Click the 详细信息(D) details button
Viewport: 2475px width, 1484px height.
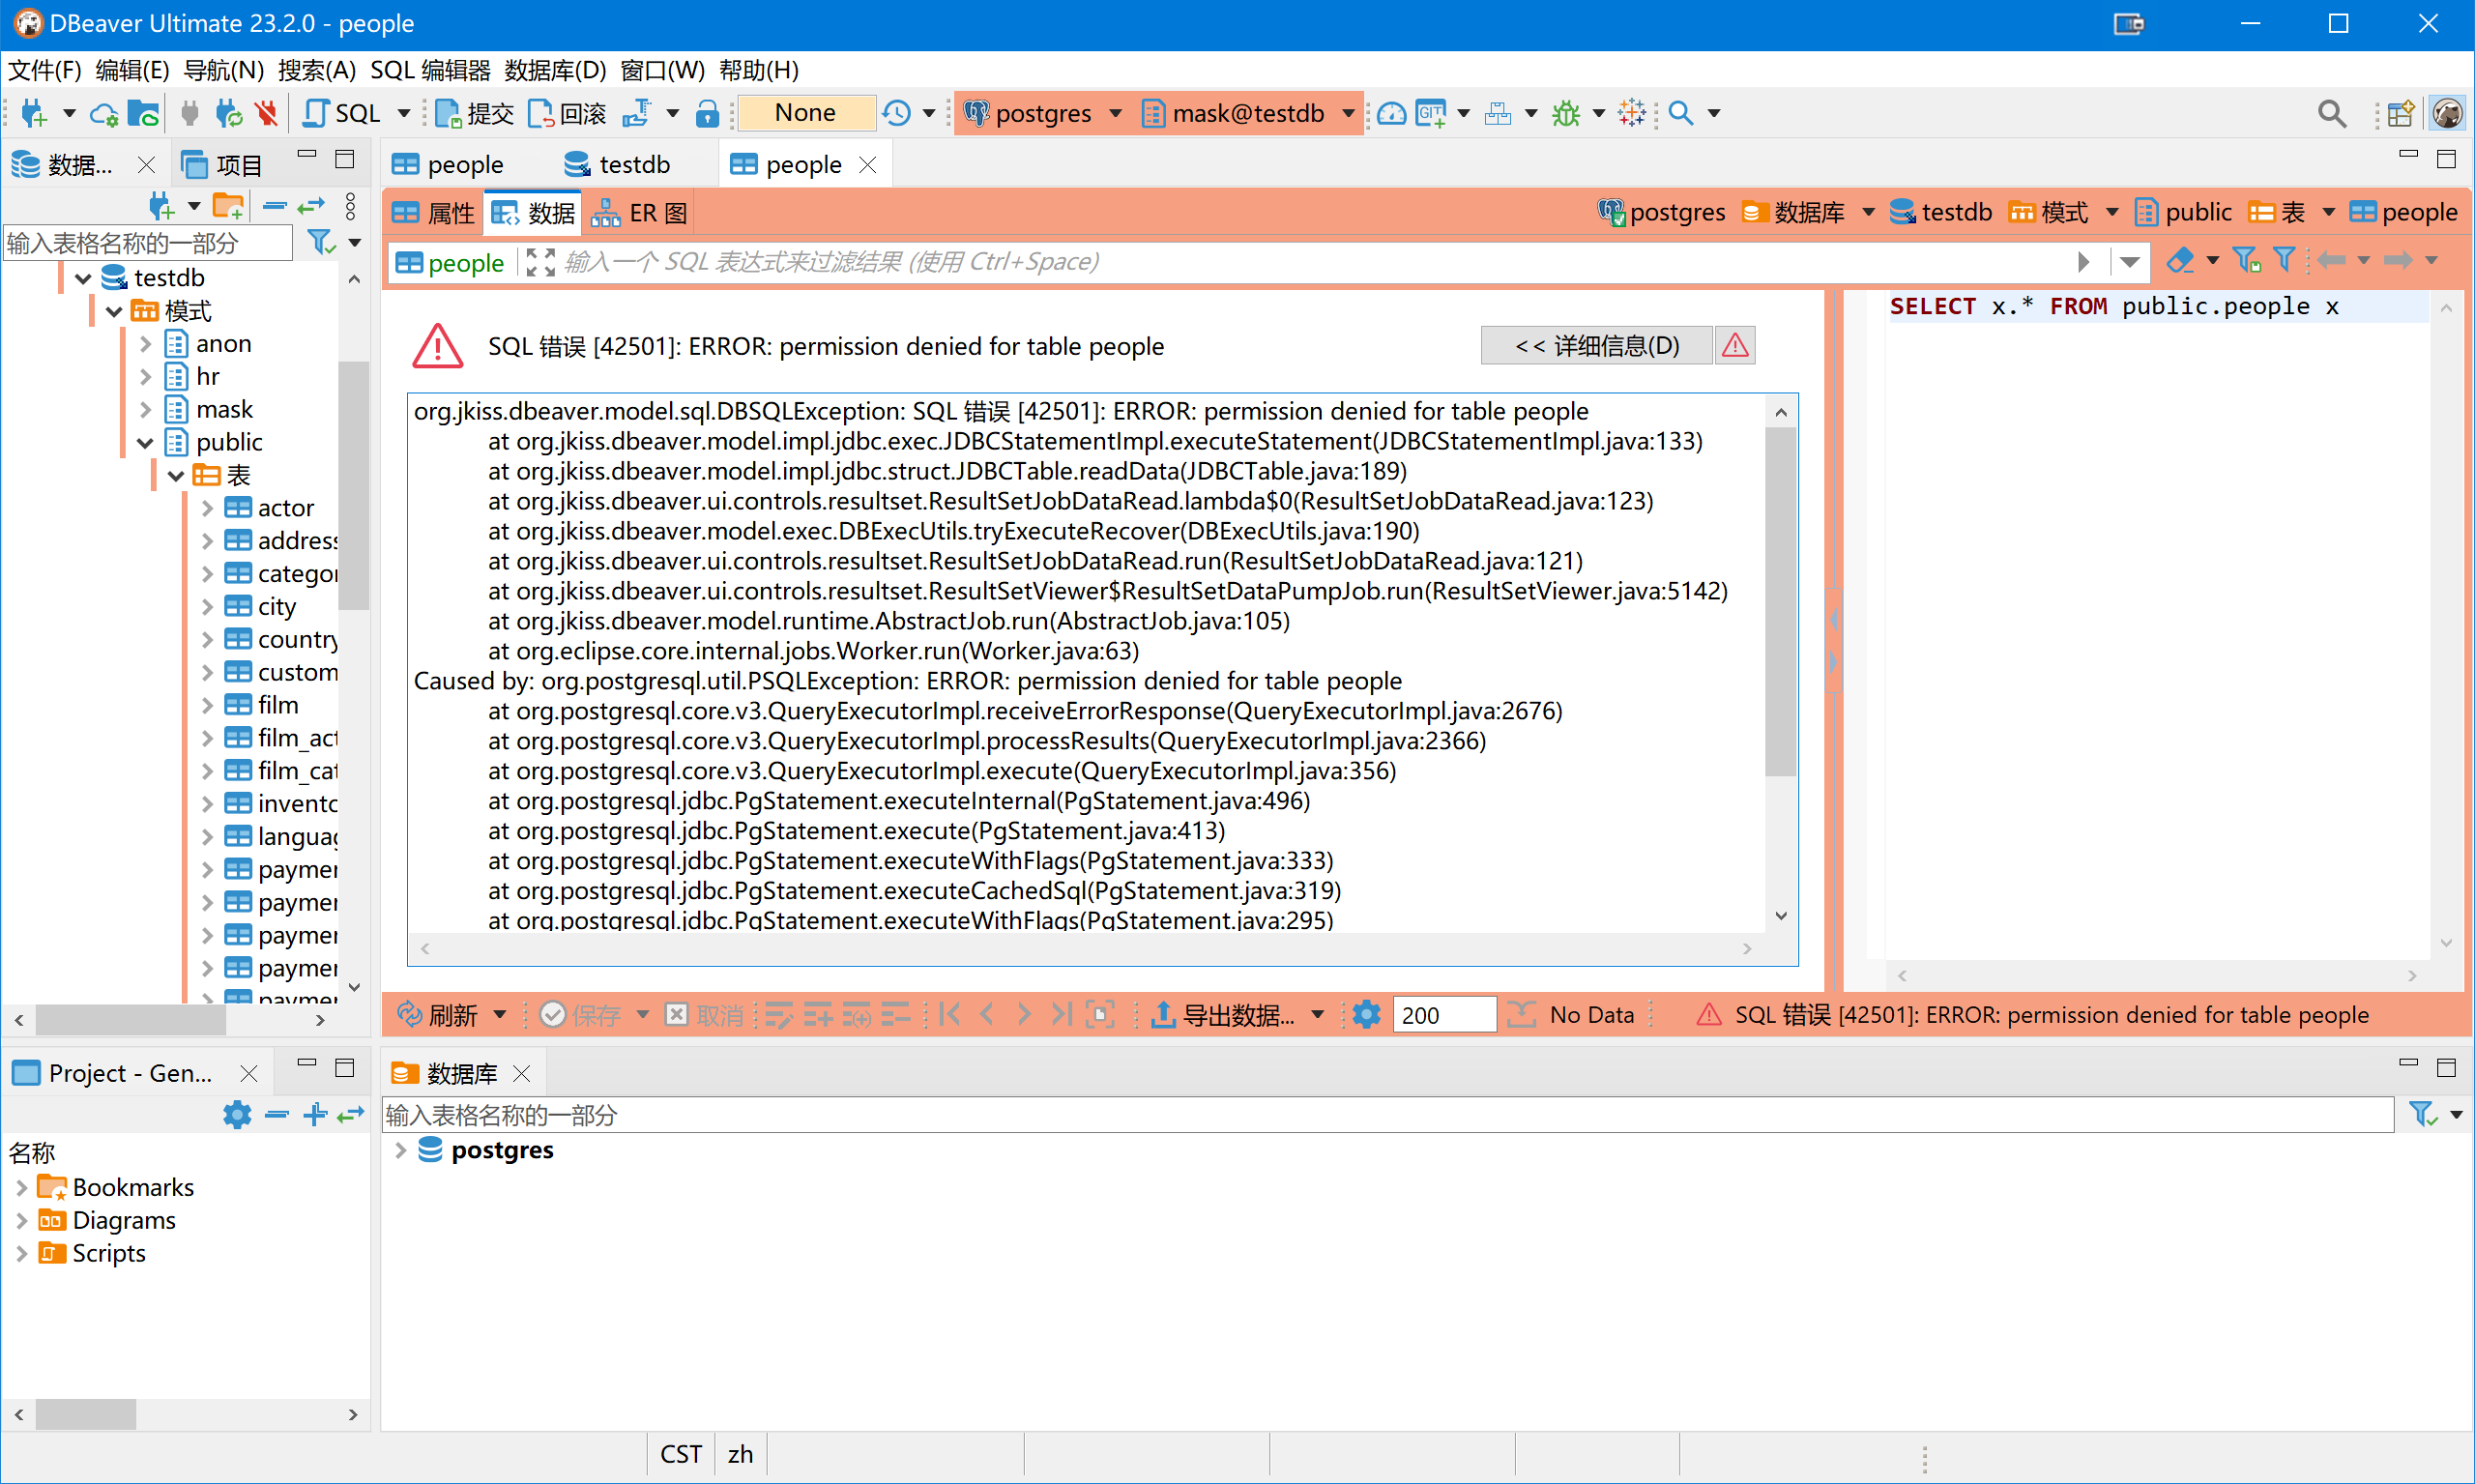pyautogui.click(x=1596, y=346)
